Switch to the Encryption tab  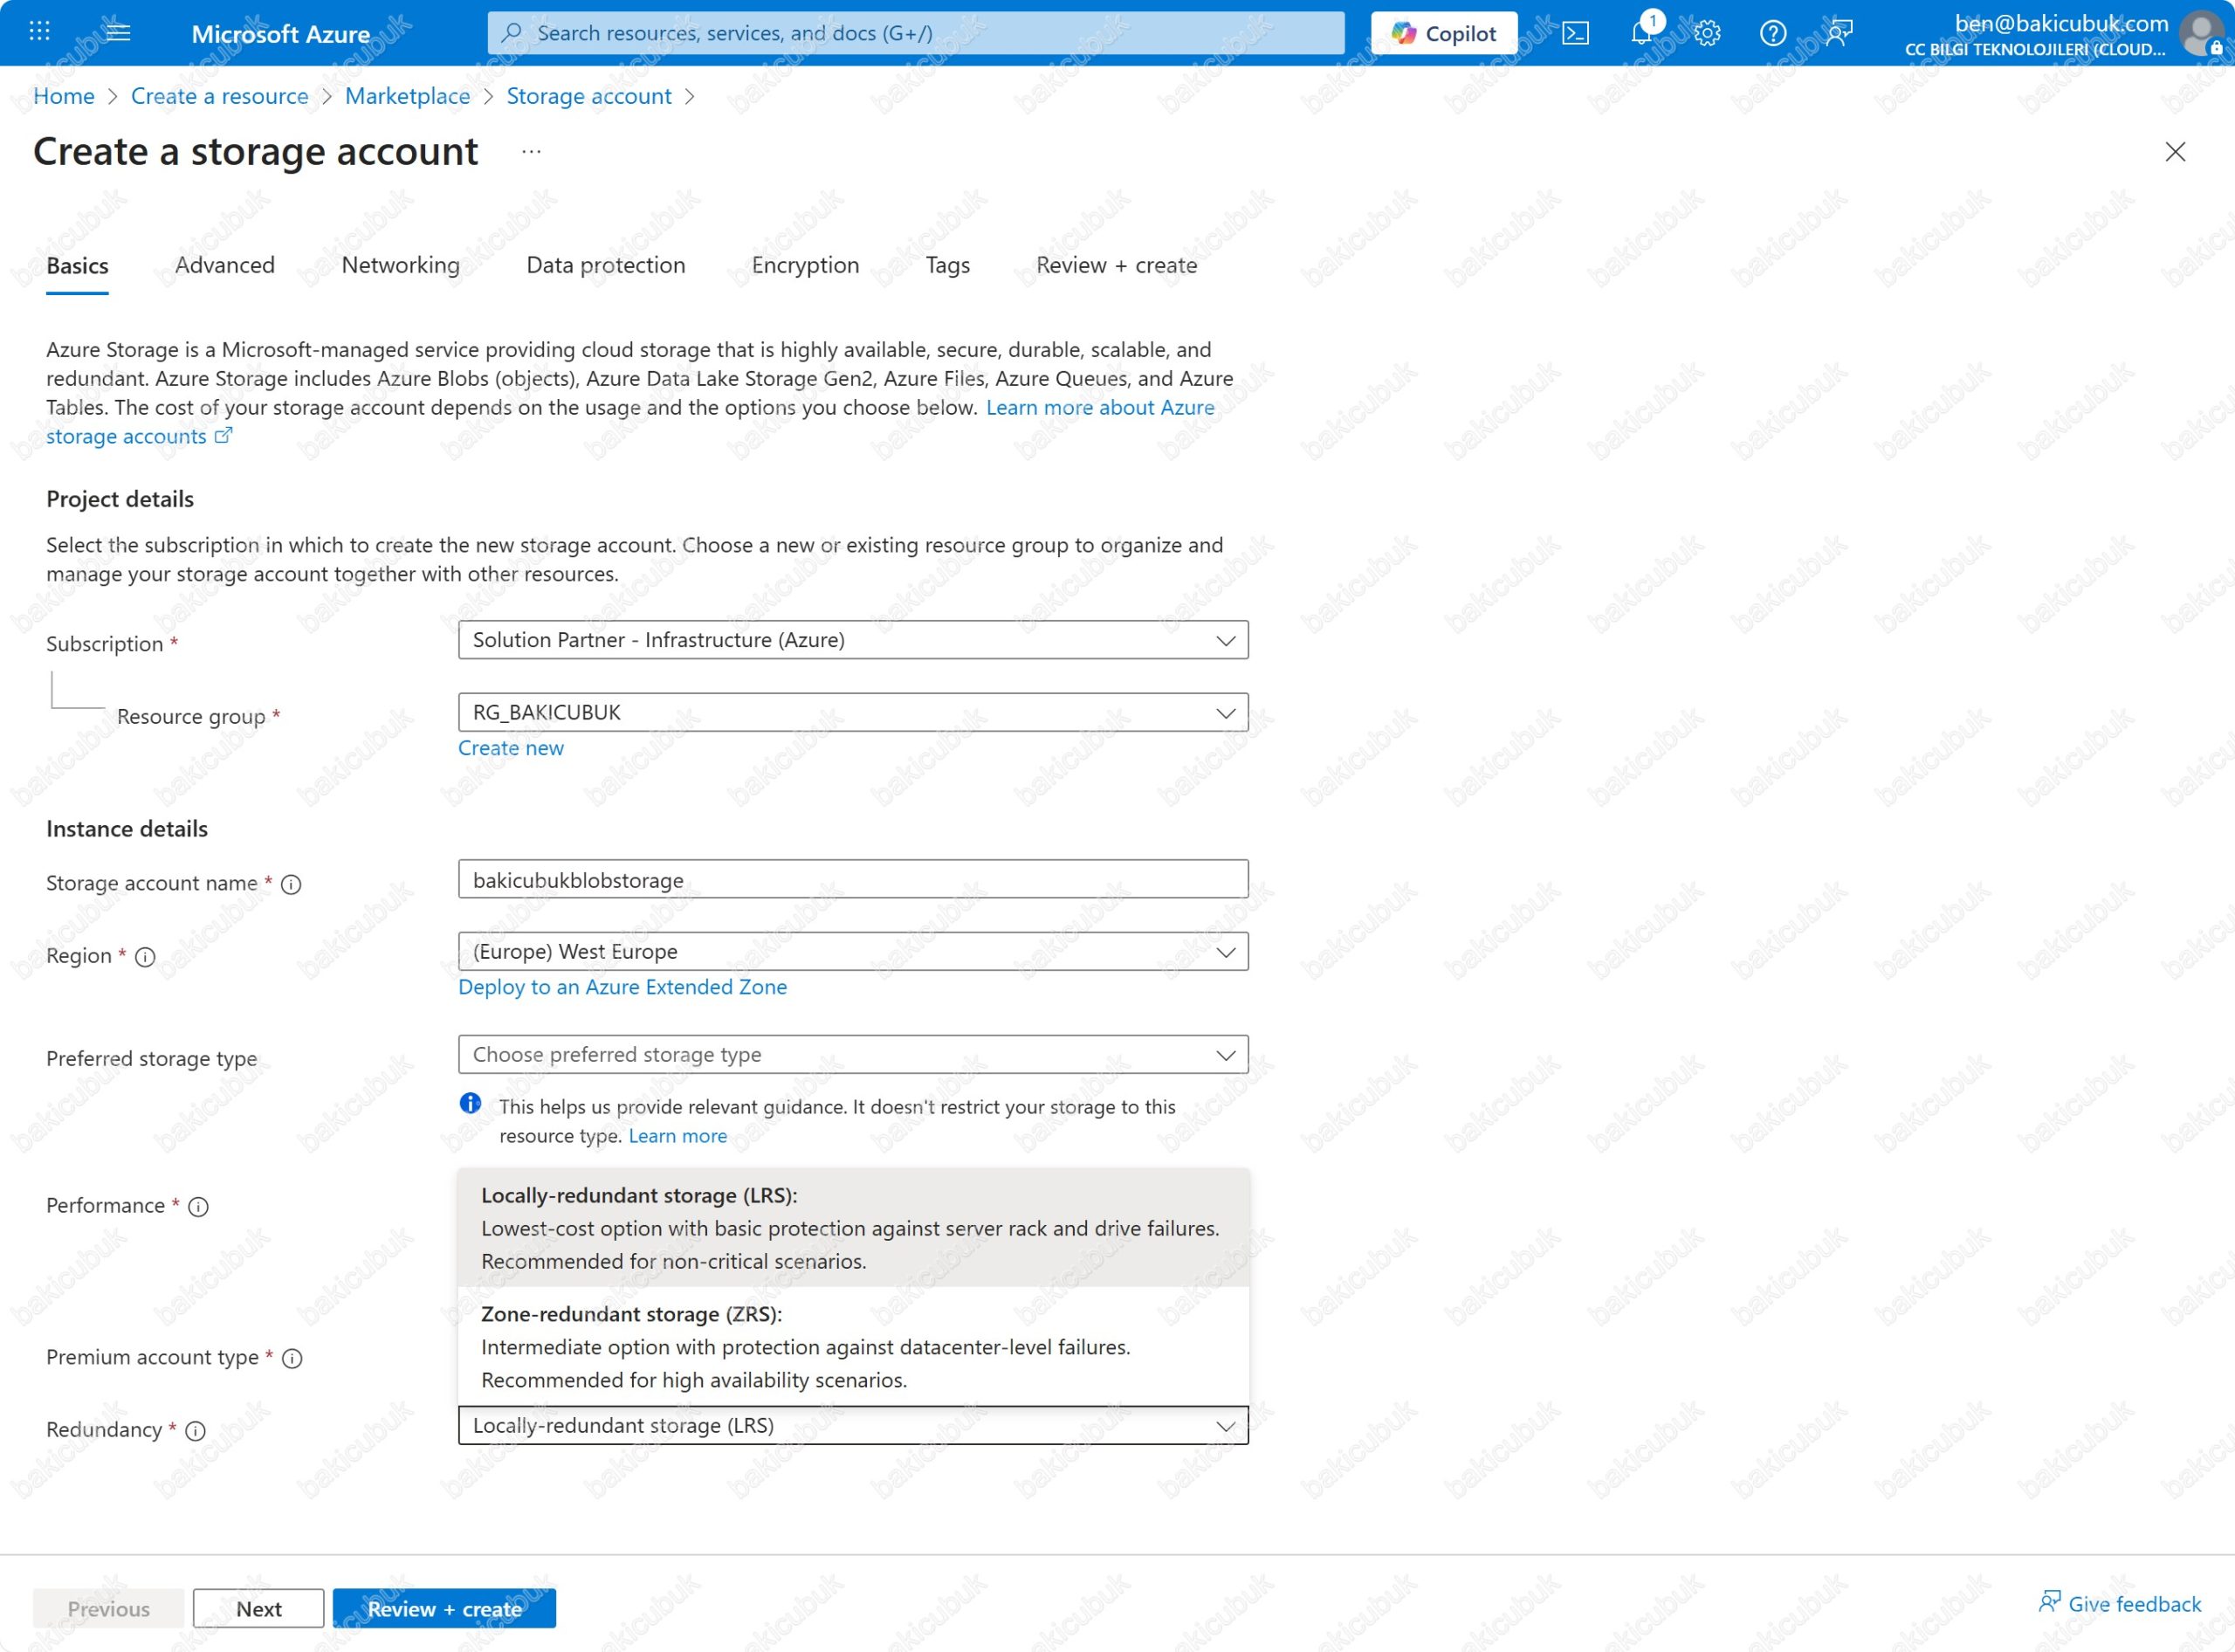(805, 265)
